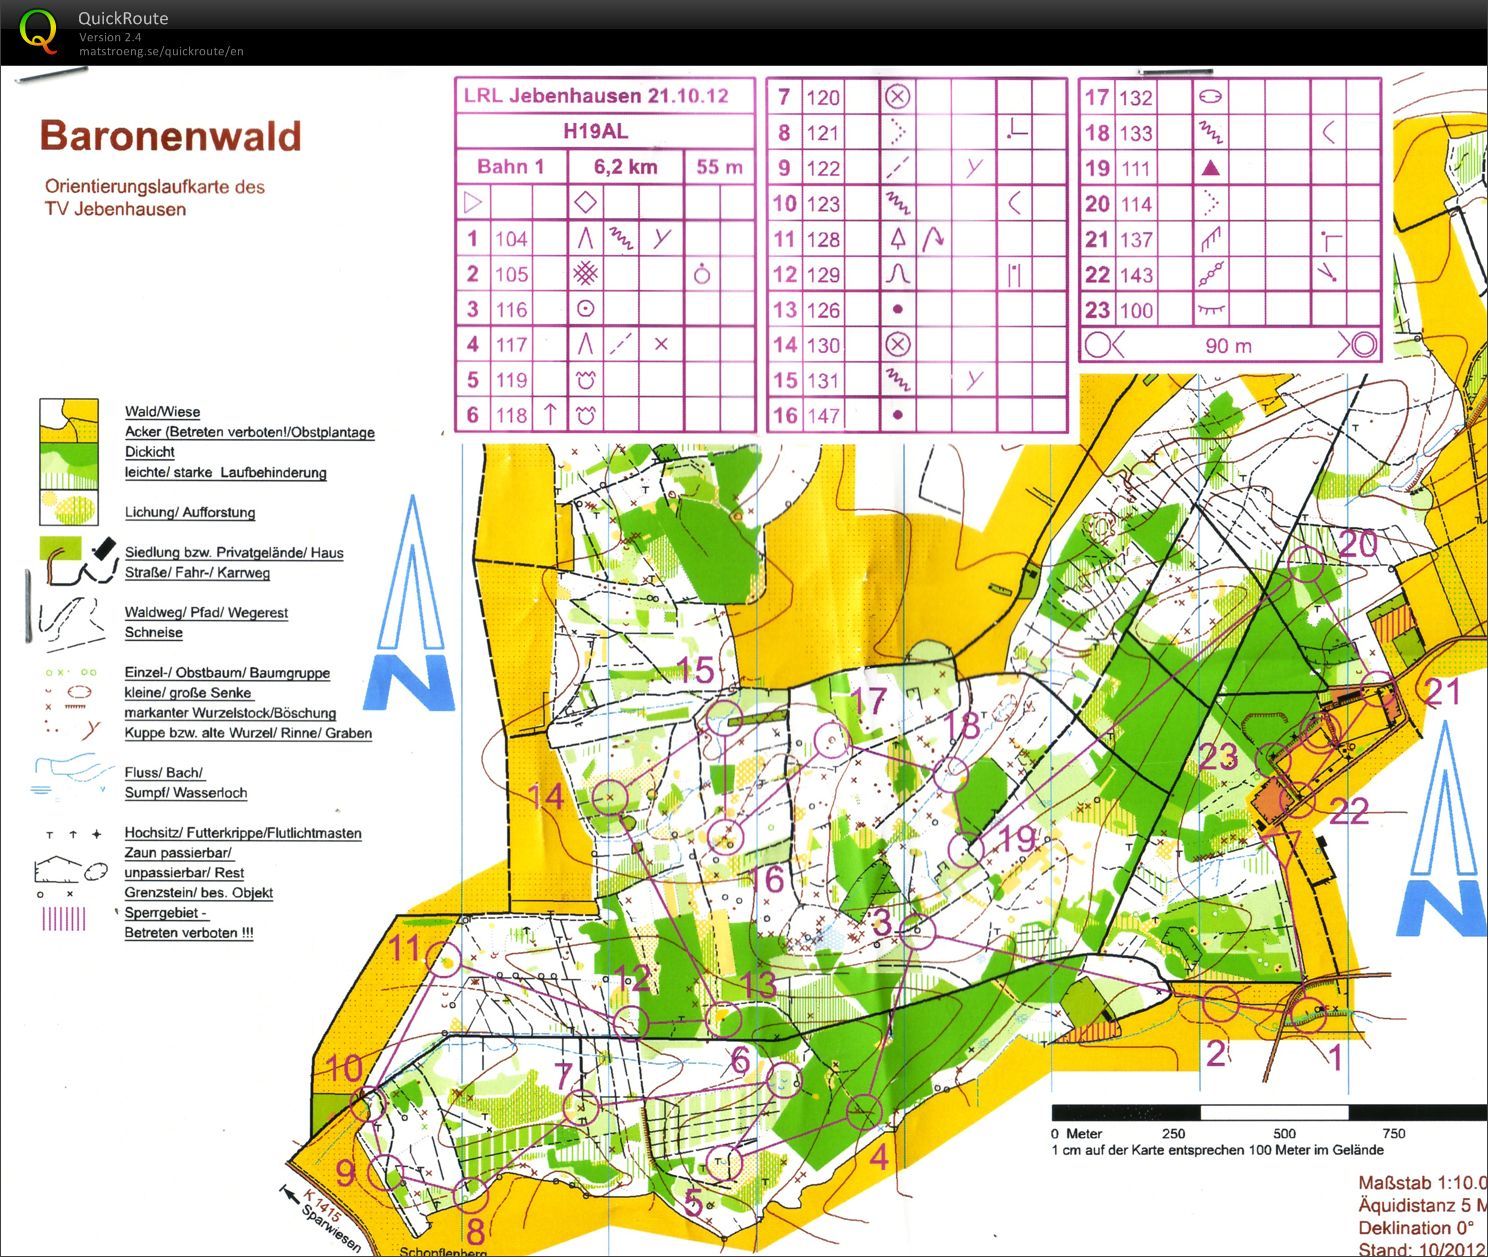Click the purple Sperrgebiet hatched legend symbol

point(64,917)
